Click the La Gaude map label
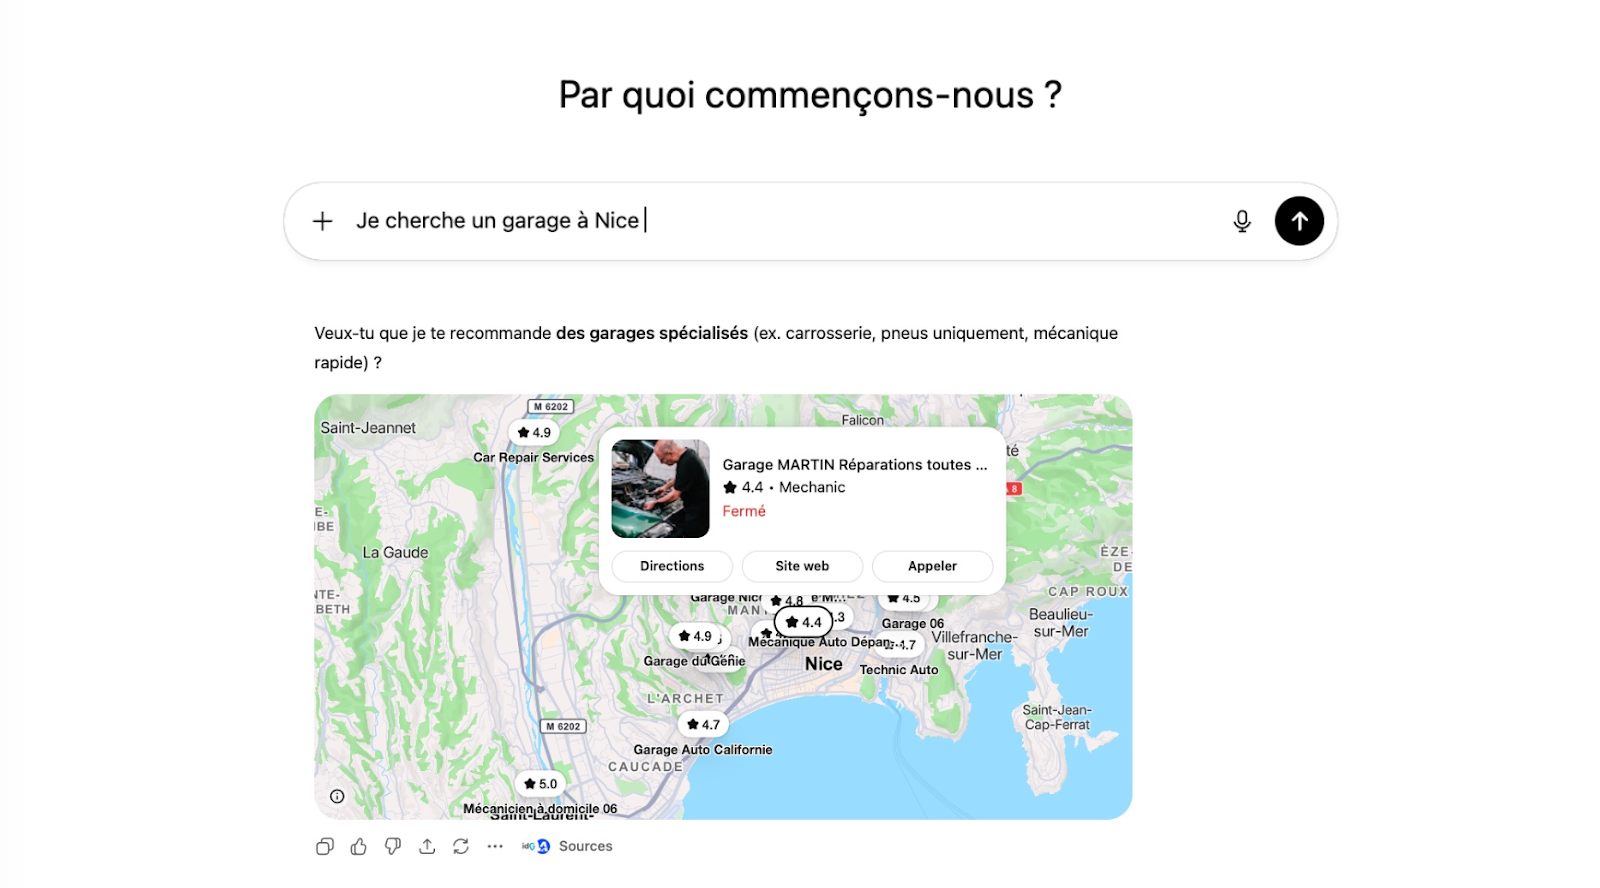The height and width of the screenshot is (888, 1600). pos(395,552)
